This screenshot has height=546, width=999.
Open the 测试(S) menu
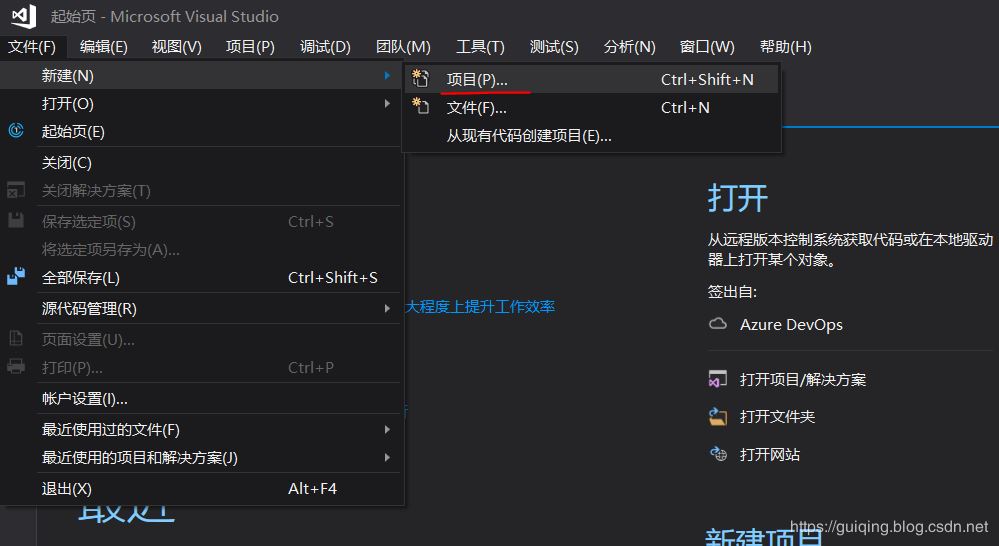click(554, 47)
